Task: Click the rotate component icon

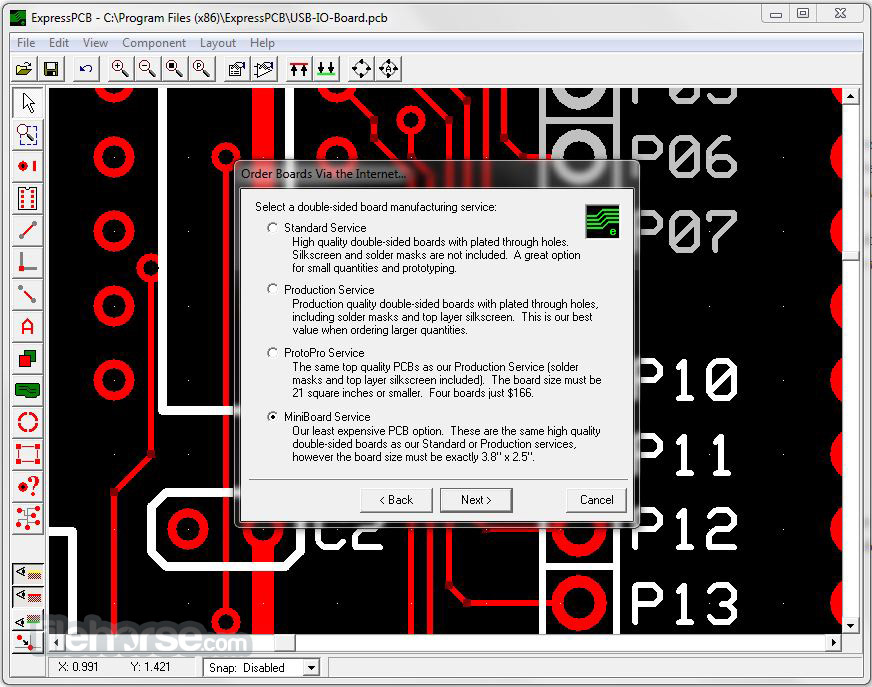Action: 361,69
